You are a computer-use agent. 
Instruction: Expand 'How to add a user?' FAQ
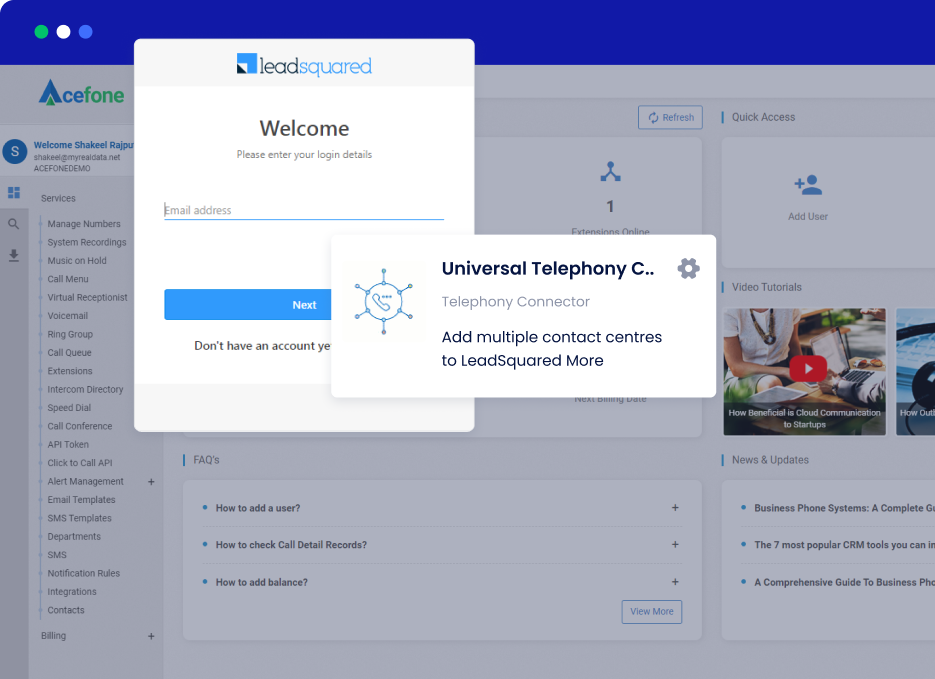coord(675,508)
